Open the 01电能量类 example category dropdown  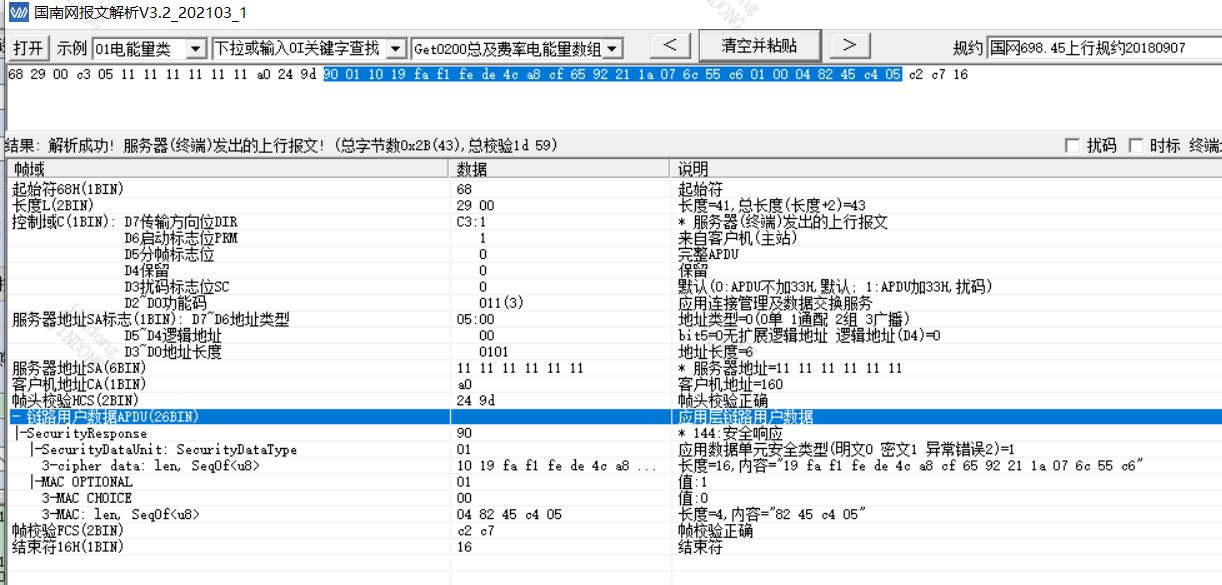[x=196, y=48]
